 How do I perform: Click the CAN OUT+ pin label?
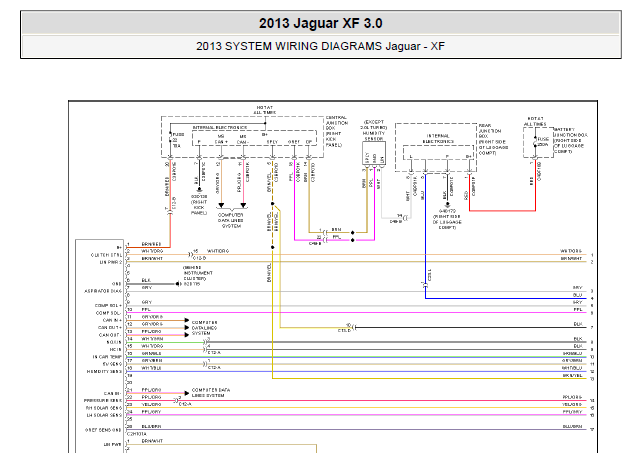pyautogui.click(x=110, y=328)
